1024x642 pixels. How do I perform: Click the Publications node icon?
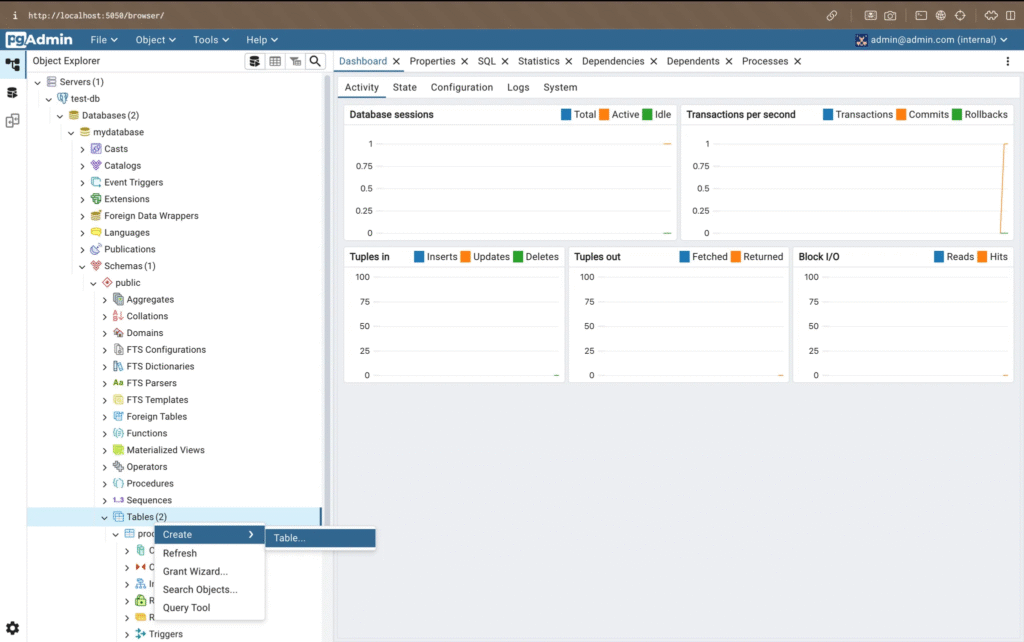[96, 249]
